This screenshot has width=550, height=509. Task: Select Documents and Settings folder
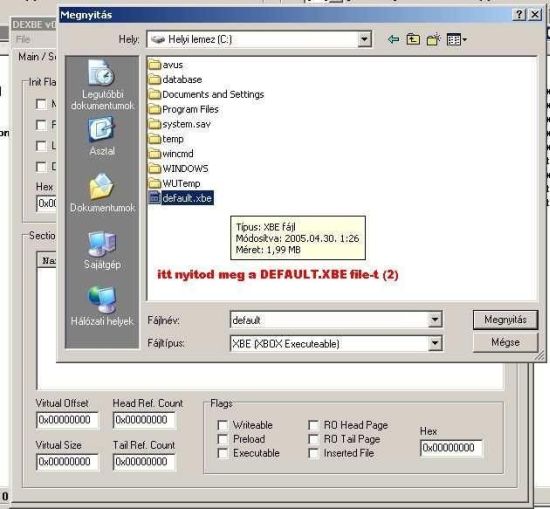206,94
